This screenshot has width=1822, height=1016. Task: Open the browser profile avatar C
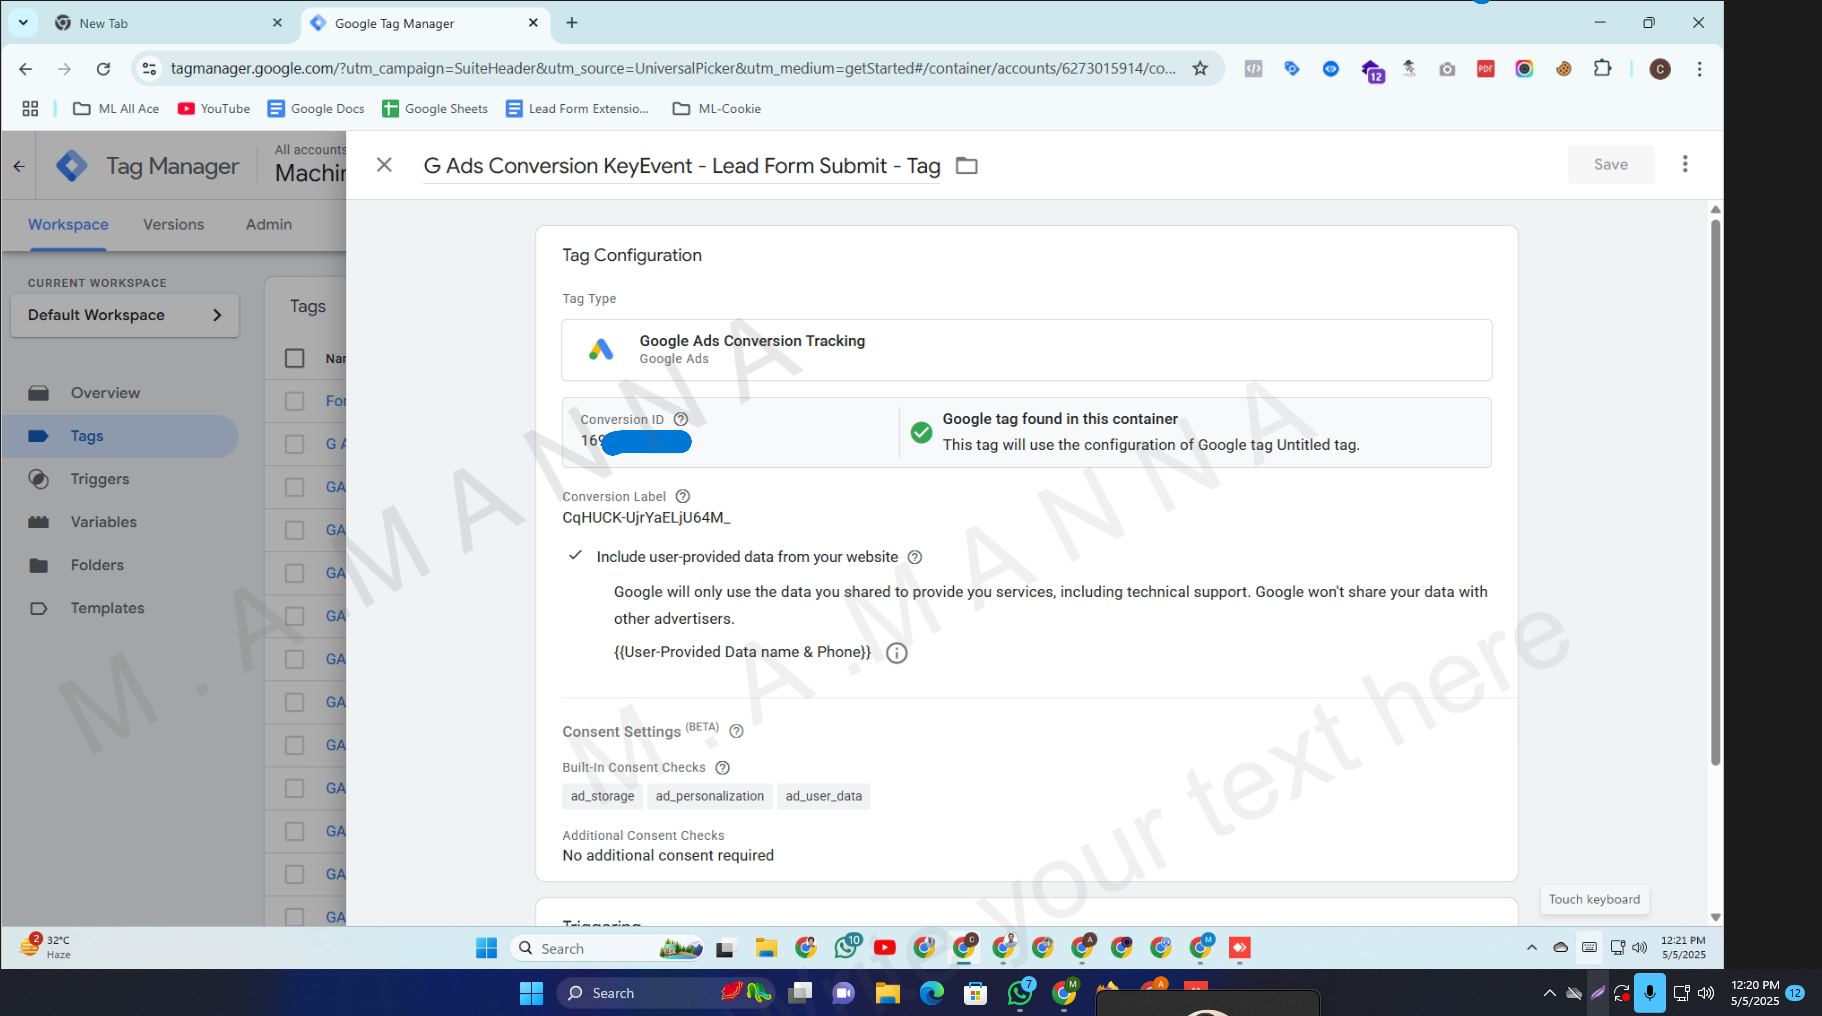click(1660, 69)
